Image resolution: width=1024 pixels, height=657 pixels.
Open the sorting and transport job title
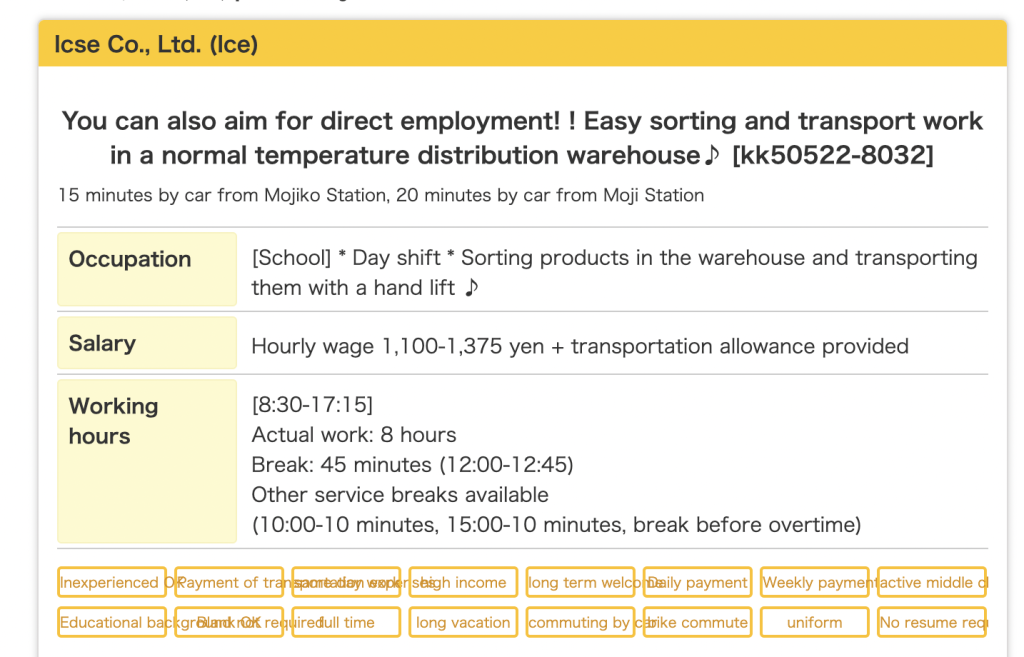(522, 138)
